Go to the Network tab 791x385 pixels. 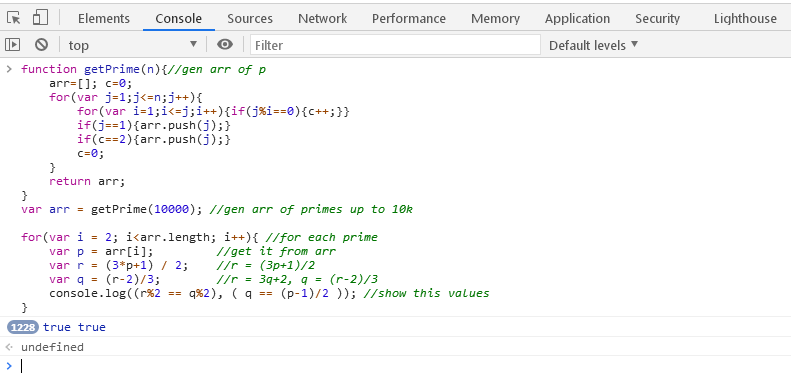coord(322,19)
